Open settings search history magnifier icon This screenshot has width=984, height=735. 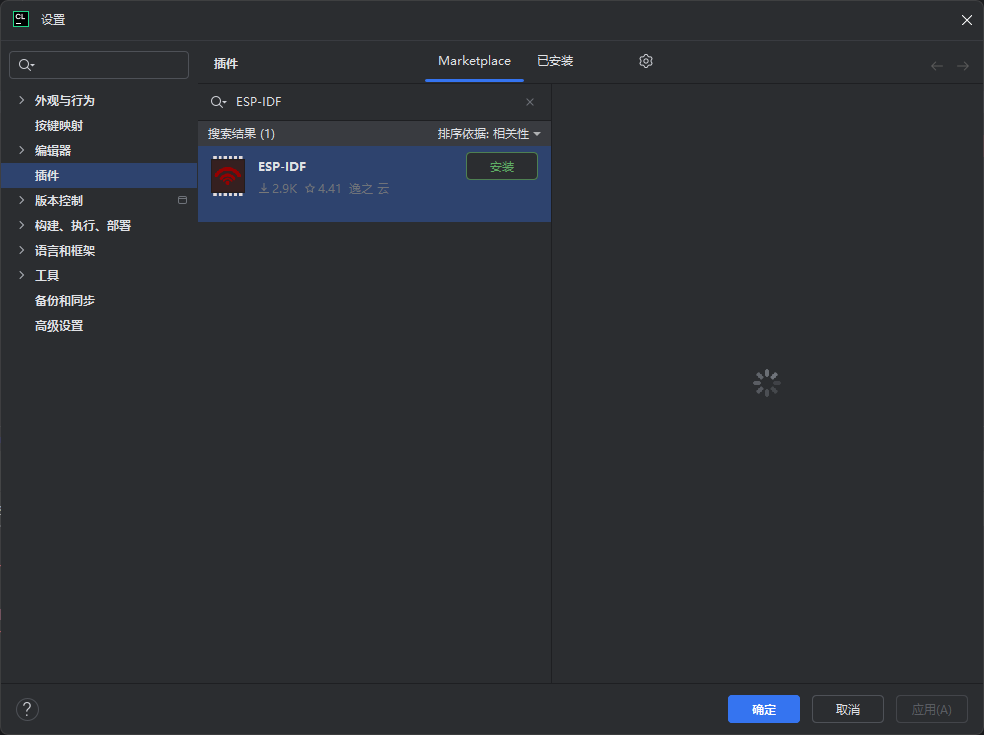point(26,65)
